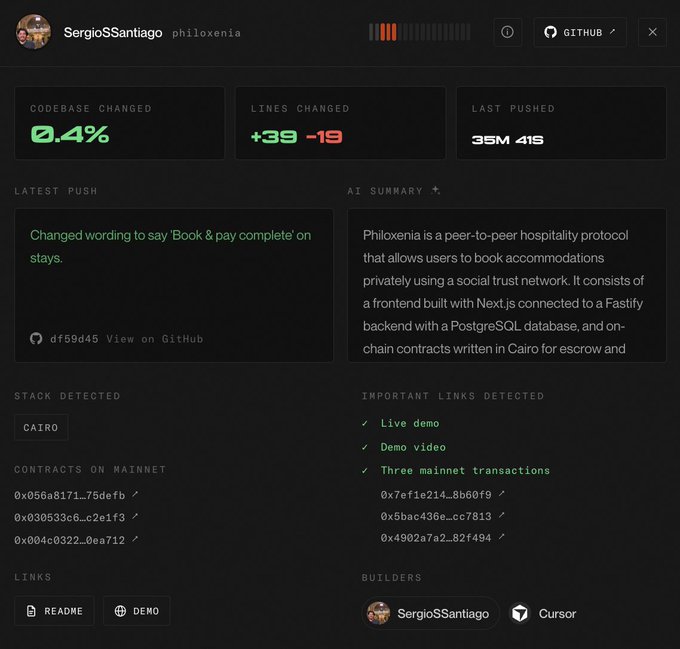Select SergioSSantiago builder chip
Image resolution: width=680 pixels, height=649 pixels.
pos(430,613)
